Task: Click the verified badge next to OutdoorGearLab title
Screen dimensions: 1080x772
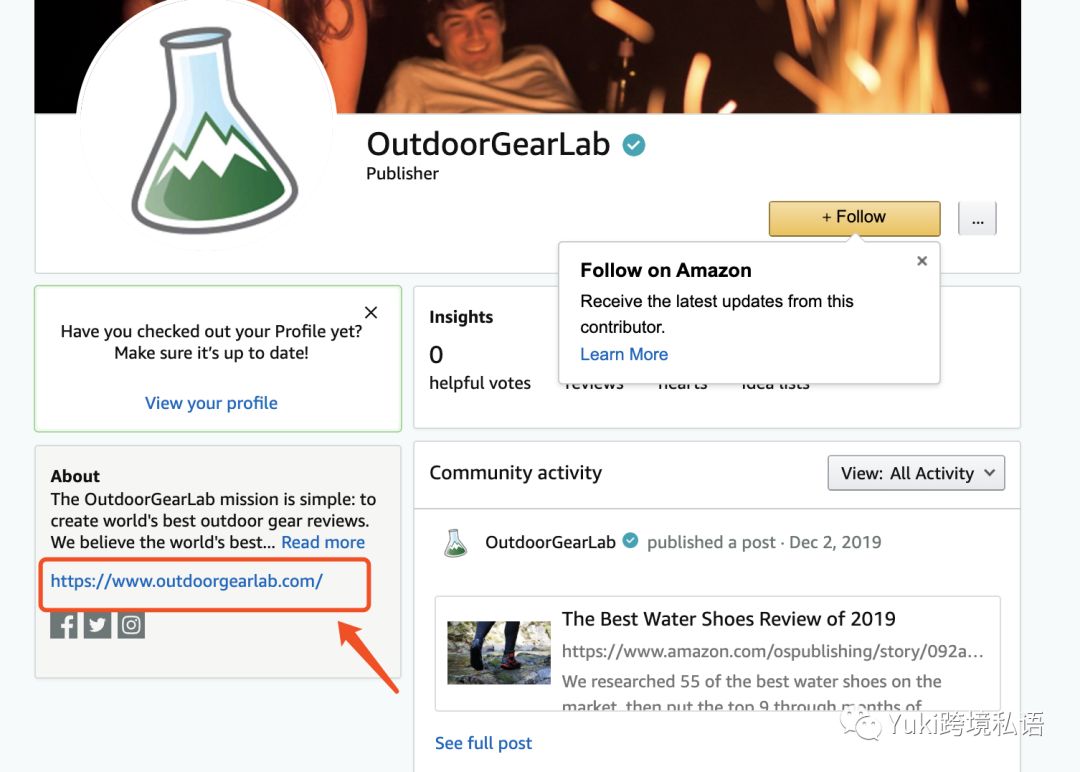Action: pyautogui.click(x=634, y=145)
